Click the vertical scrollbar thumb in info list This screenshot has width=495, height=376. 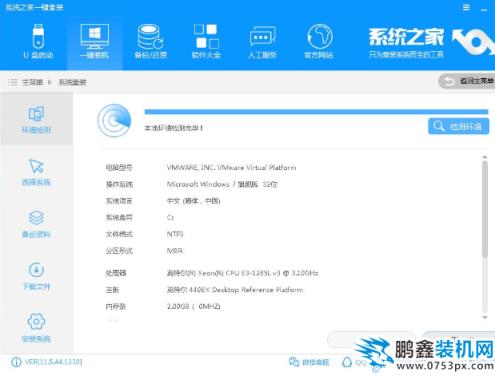pyautogui.click(x=485, y=209)
